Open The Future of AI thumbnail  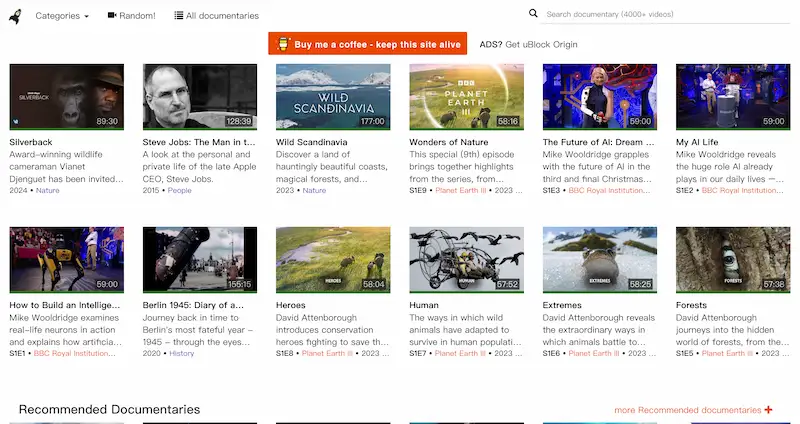coord(599,96)
